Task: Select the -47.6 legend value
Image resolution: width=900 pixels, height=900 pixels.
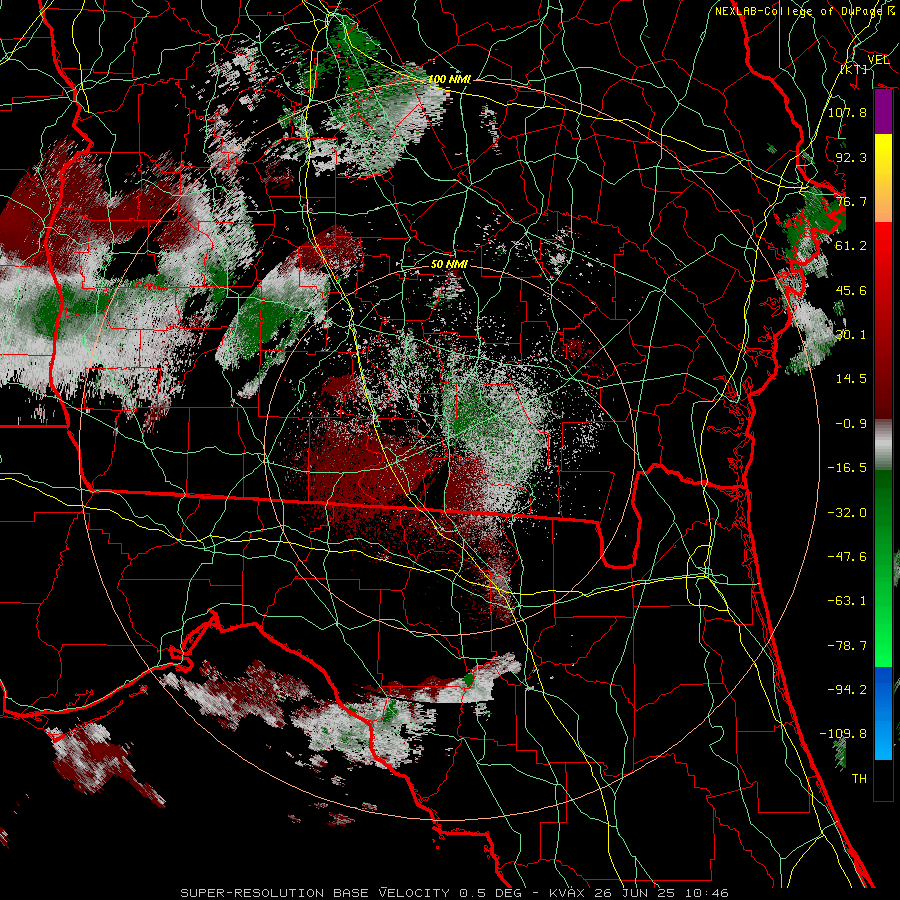Action: [x=847, y=557]
